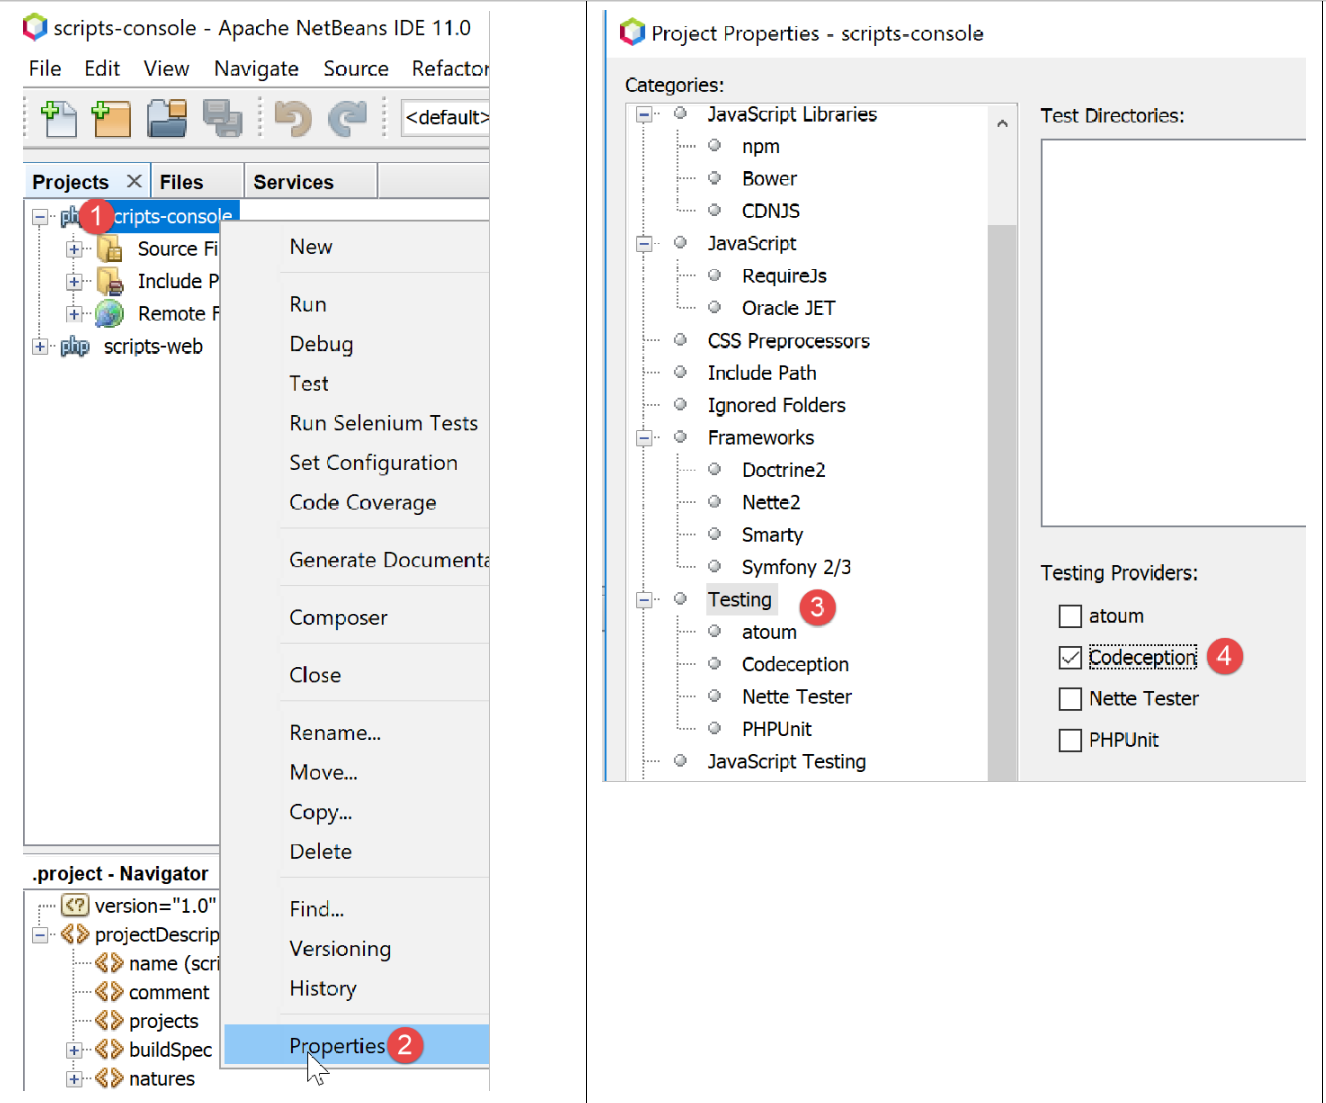This screenshot has height=1103, width=1326.
Task: Close the Projects tab with its X
Action: coord(134,181)
